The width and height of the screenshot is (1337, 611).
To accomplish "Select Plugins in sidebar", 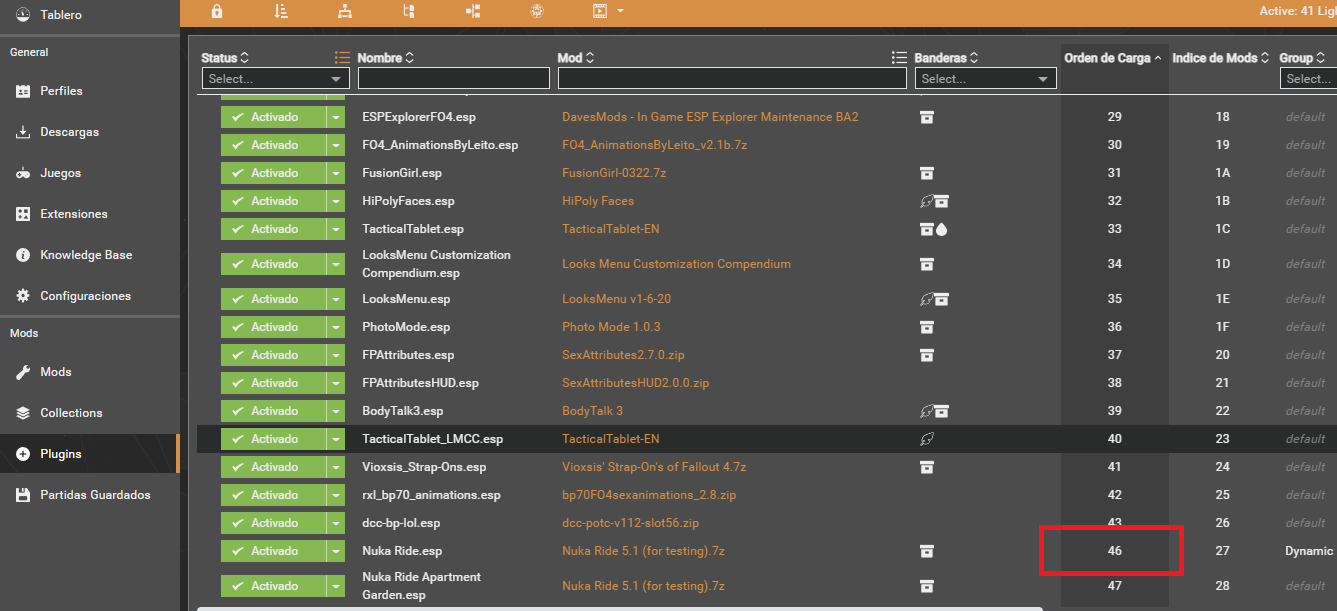I will 90,454.
